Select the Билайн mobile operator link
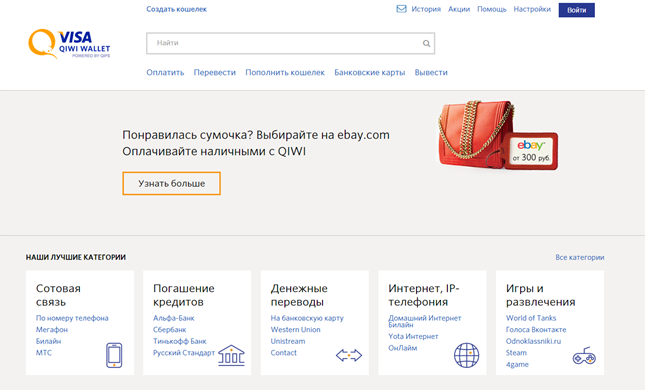 (49, 341)
